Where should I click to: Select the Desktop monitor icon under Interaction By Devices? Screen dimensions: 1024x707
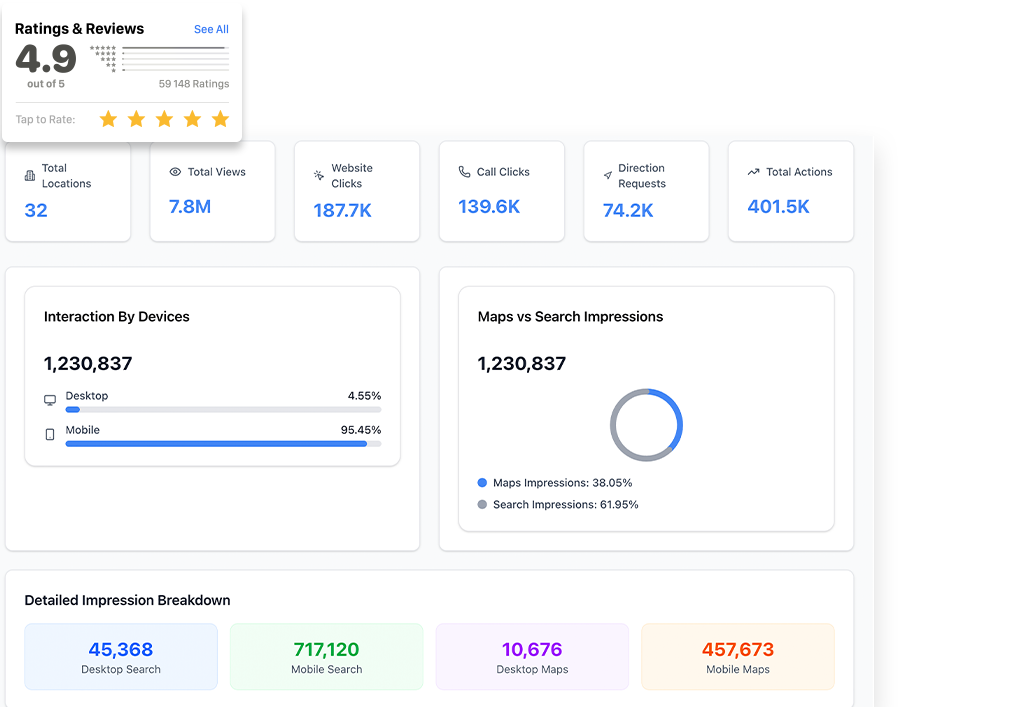click(x=50, y=399)
